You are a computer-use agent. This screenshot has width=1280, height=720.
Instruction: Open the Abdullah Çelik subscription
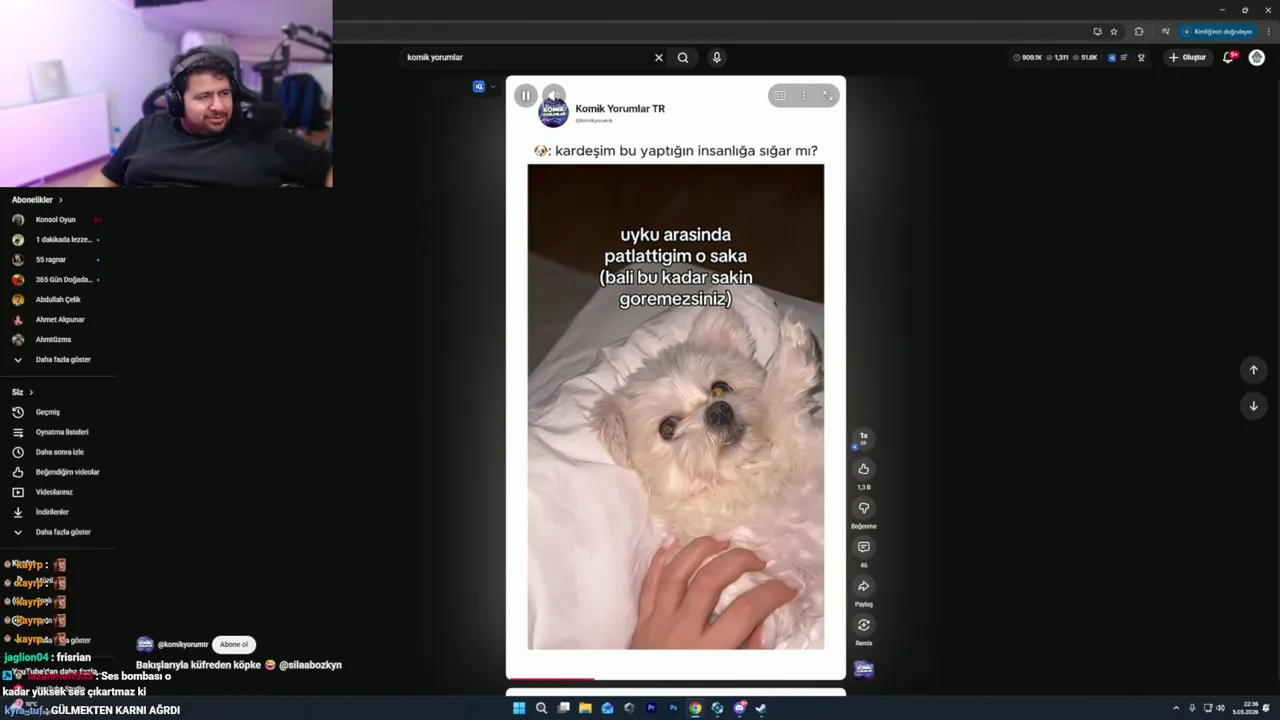tap(57, 300)
